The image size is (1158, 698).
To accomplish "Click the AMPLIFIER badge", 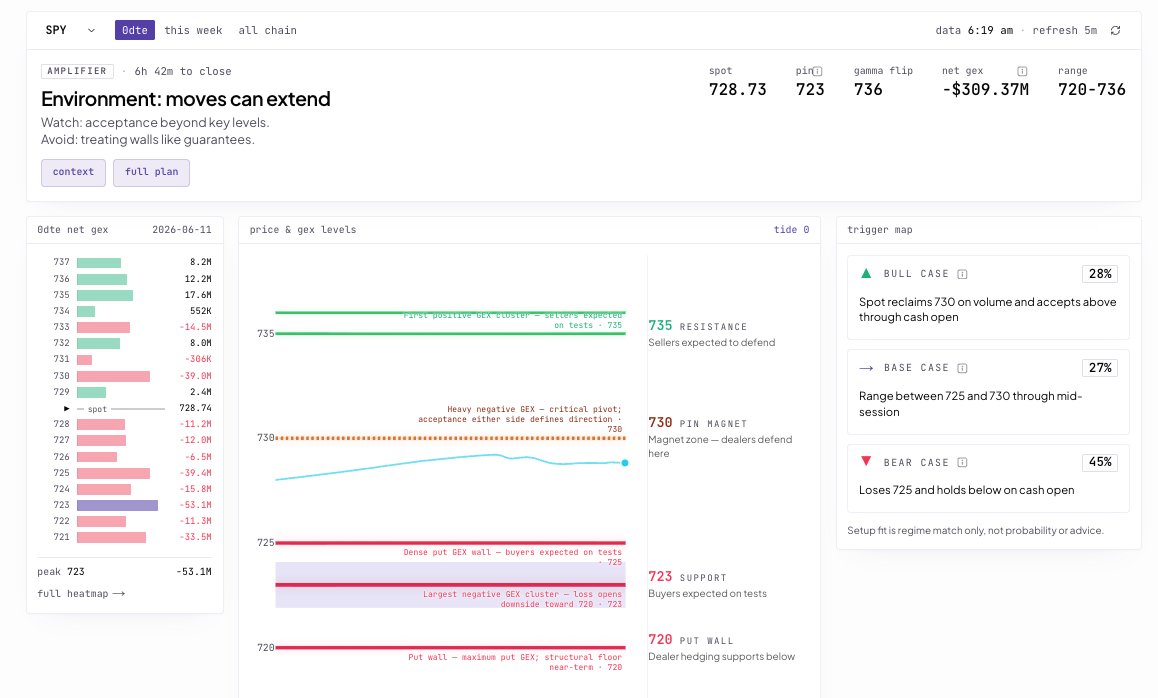I will [x=77, y=71].
